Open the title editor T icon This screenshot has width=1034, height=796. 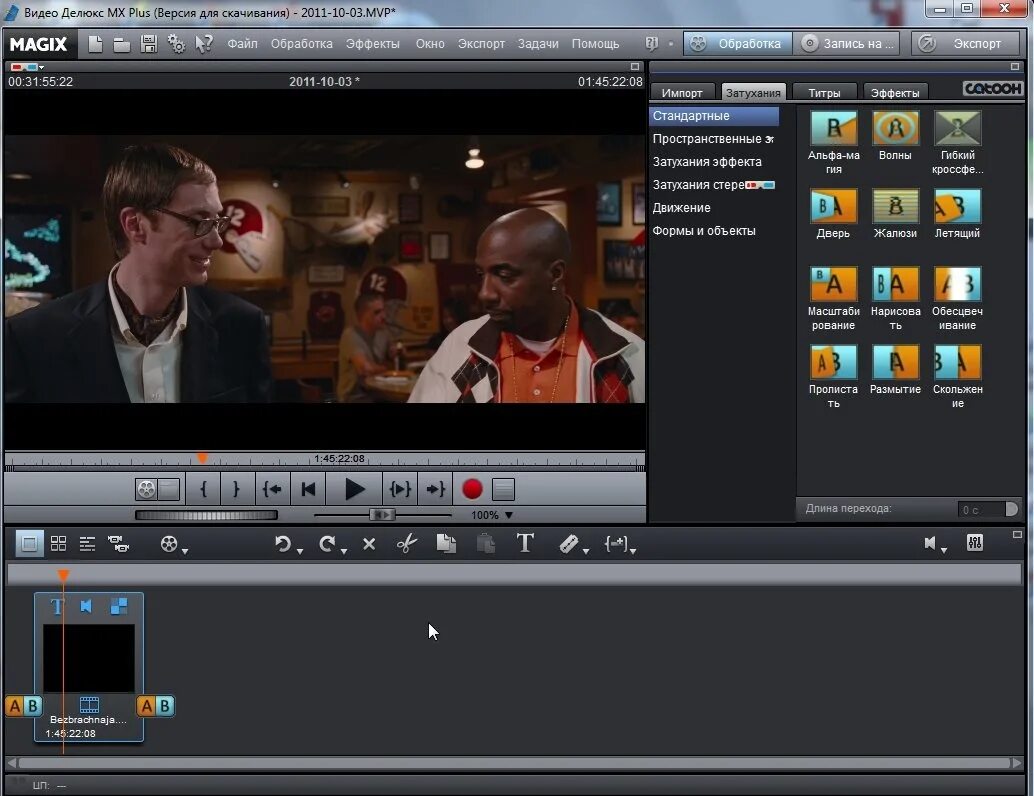pos(525,543)
